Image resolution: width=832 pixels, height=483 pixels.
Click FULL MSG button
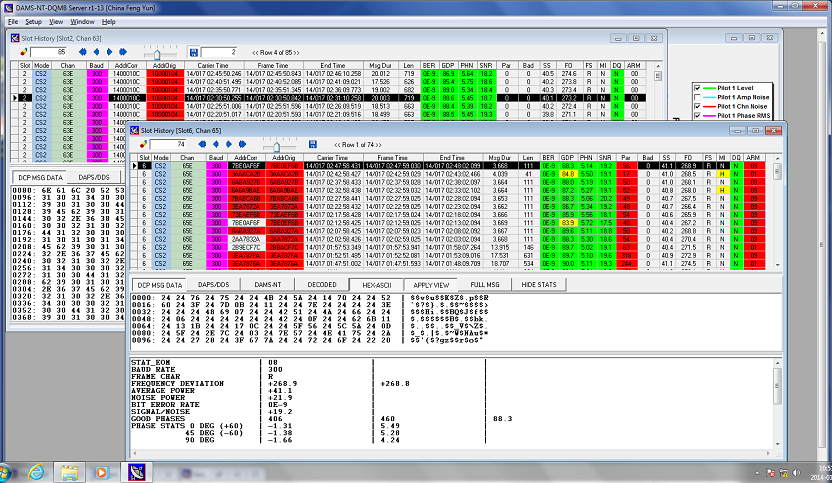484,284
